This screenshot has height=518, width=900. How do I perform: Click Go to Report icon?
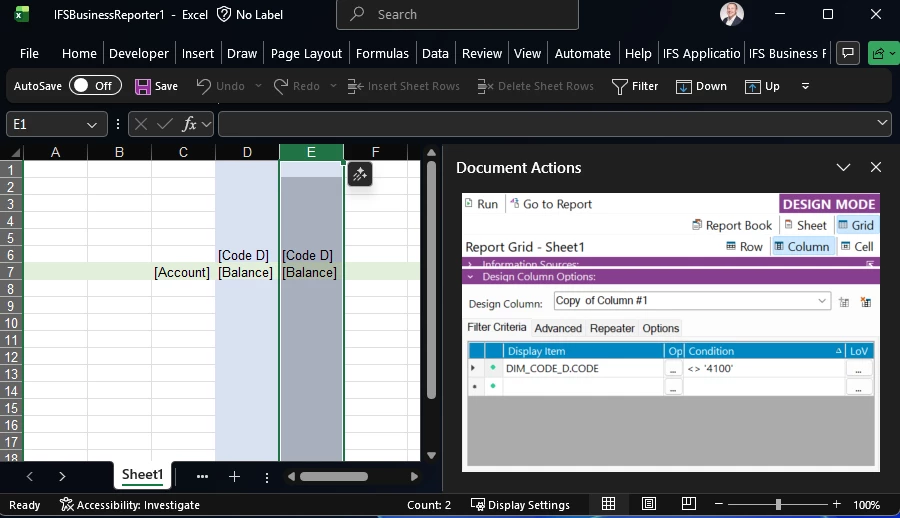point(514,204)
